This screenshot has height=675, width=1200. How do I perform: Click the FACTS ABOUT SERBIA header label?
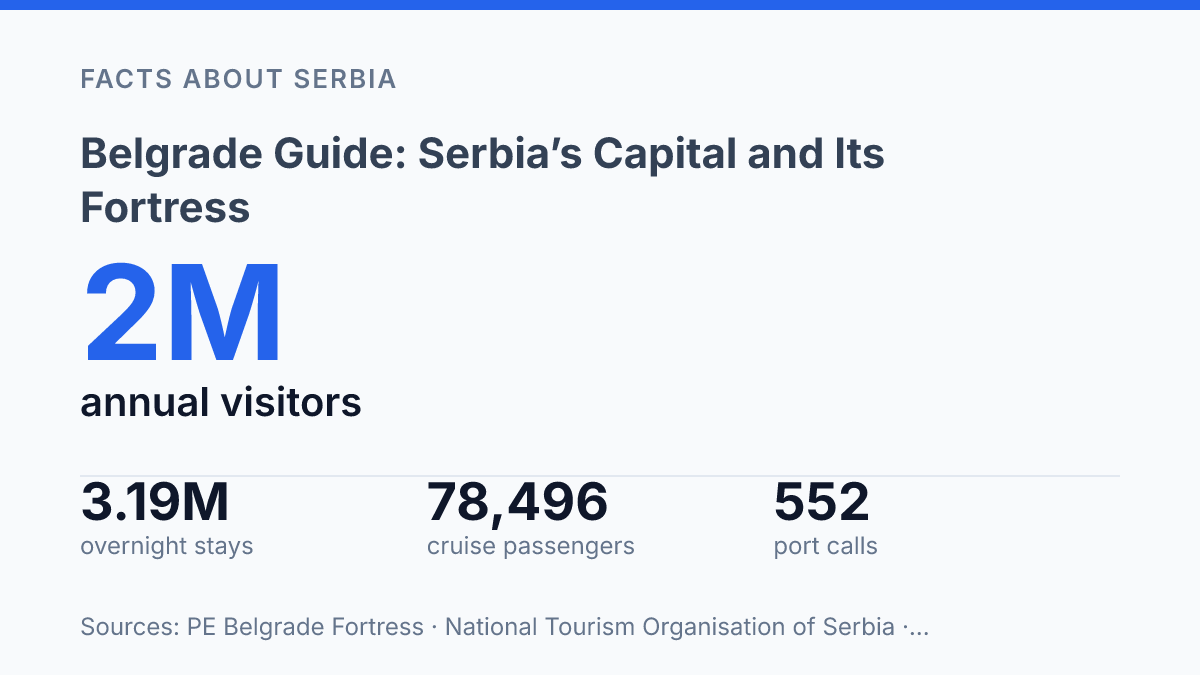click(x=239, y=79)
